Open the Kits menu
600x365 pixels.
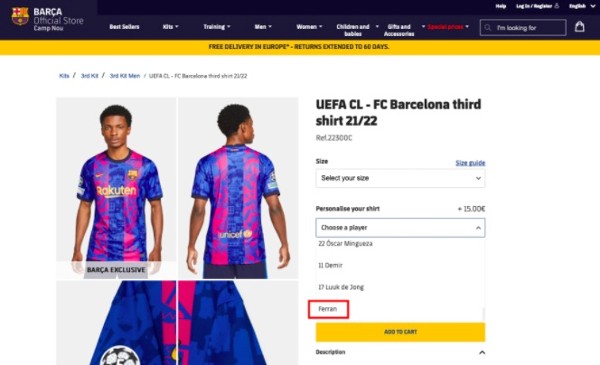[170, 26]
